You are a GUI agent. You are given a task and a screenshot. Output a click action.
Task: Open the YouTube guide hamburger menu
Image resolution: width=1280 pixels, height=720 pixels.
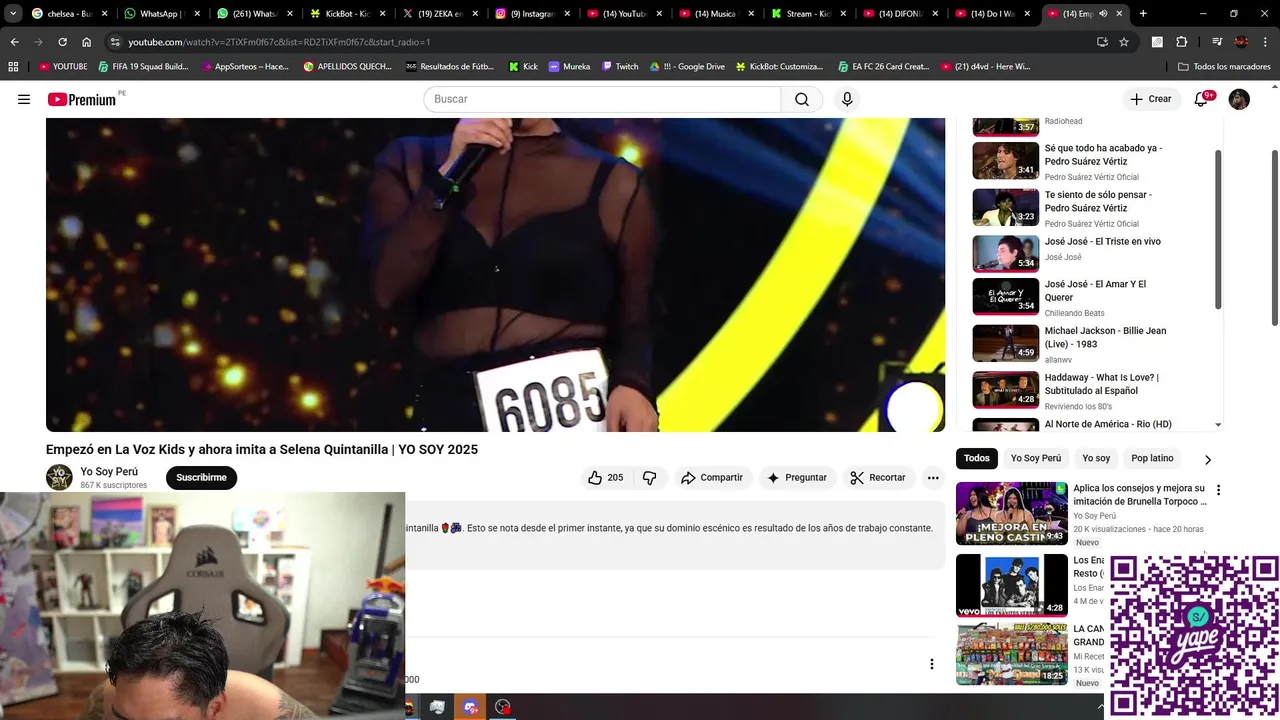click(24, 99)
